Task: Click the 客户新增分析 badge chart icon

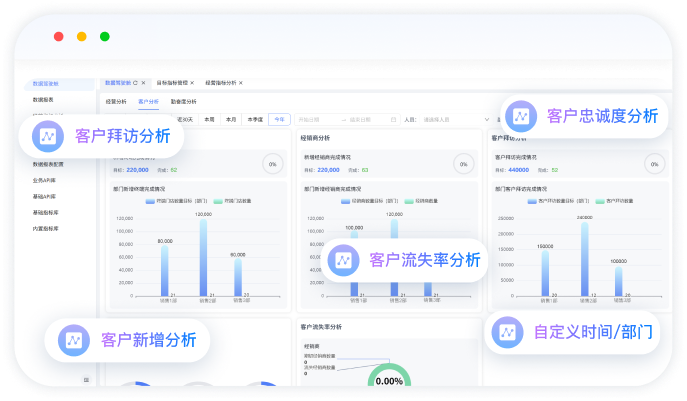Action: (x=73, y=340)
